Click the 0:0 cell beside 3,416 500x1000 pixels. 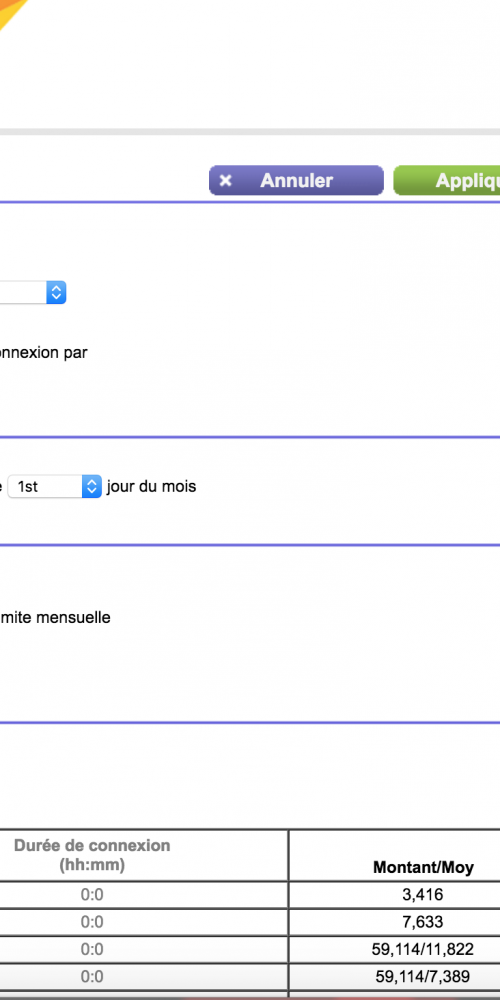(92, 895)
